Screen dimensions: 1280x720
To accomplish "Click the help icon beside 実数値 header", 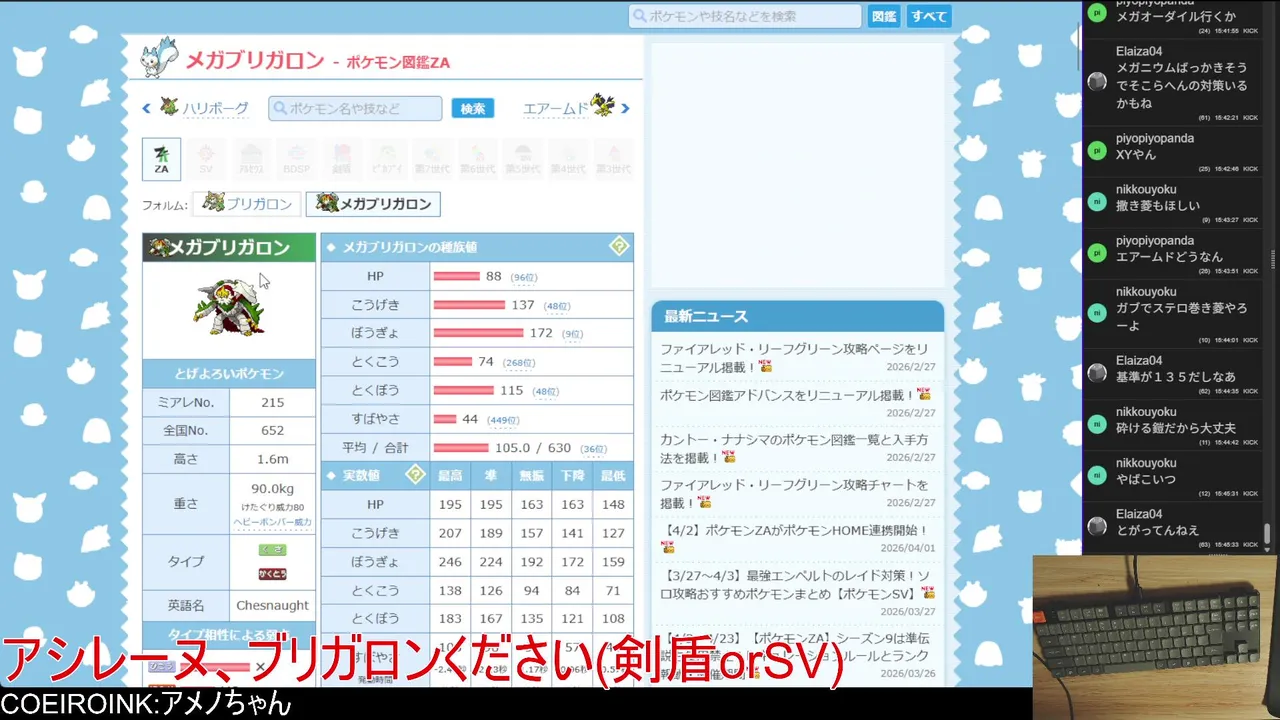I will pyautogui.click(x=415, y=475).
